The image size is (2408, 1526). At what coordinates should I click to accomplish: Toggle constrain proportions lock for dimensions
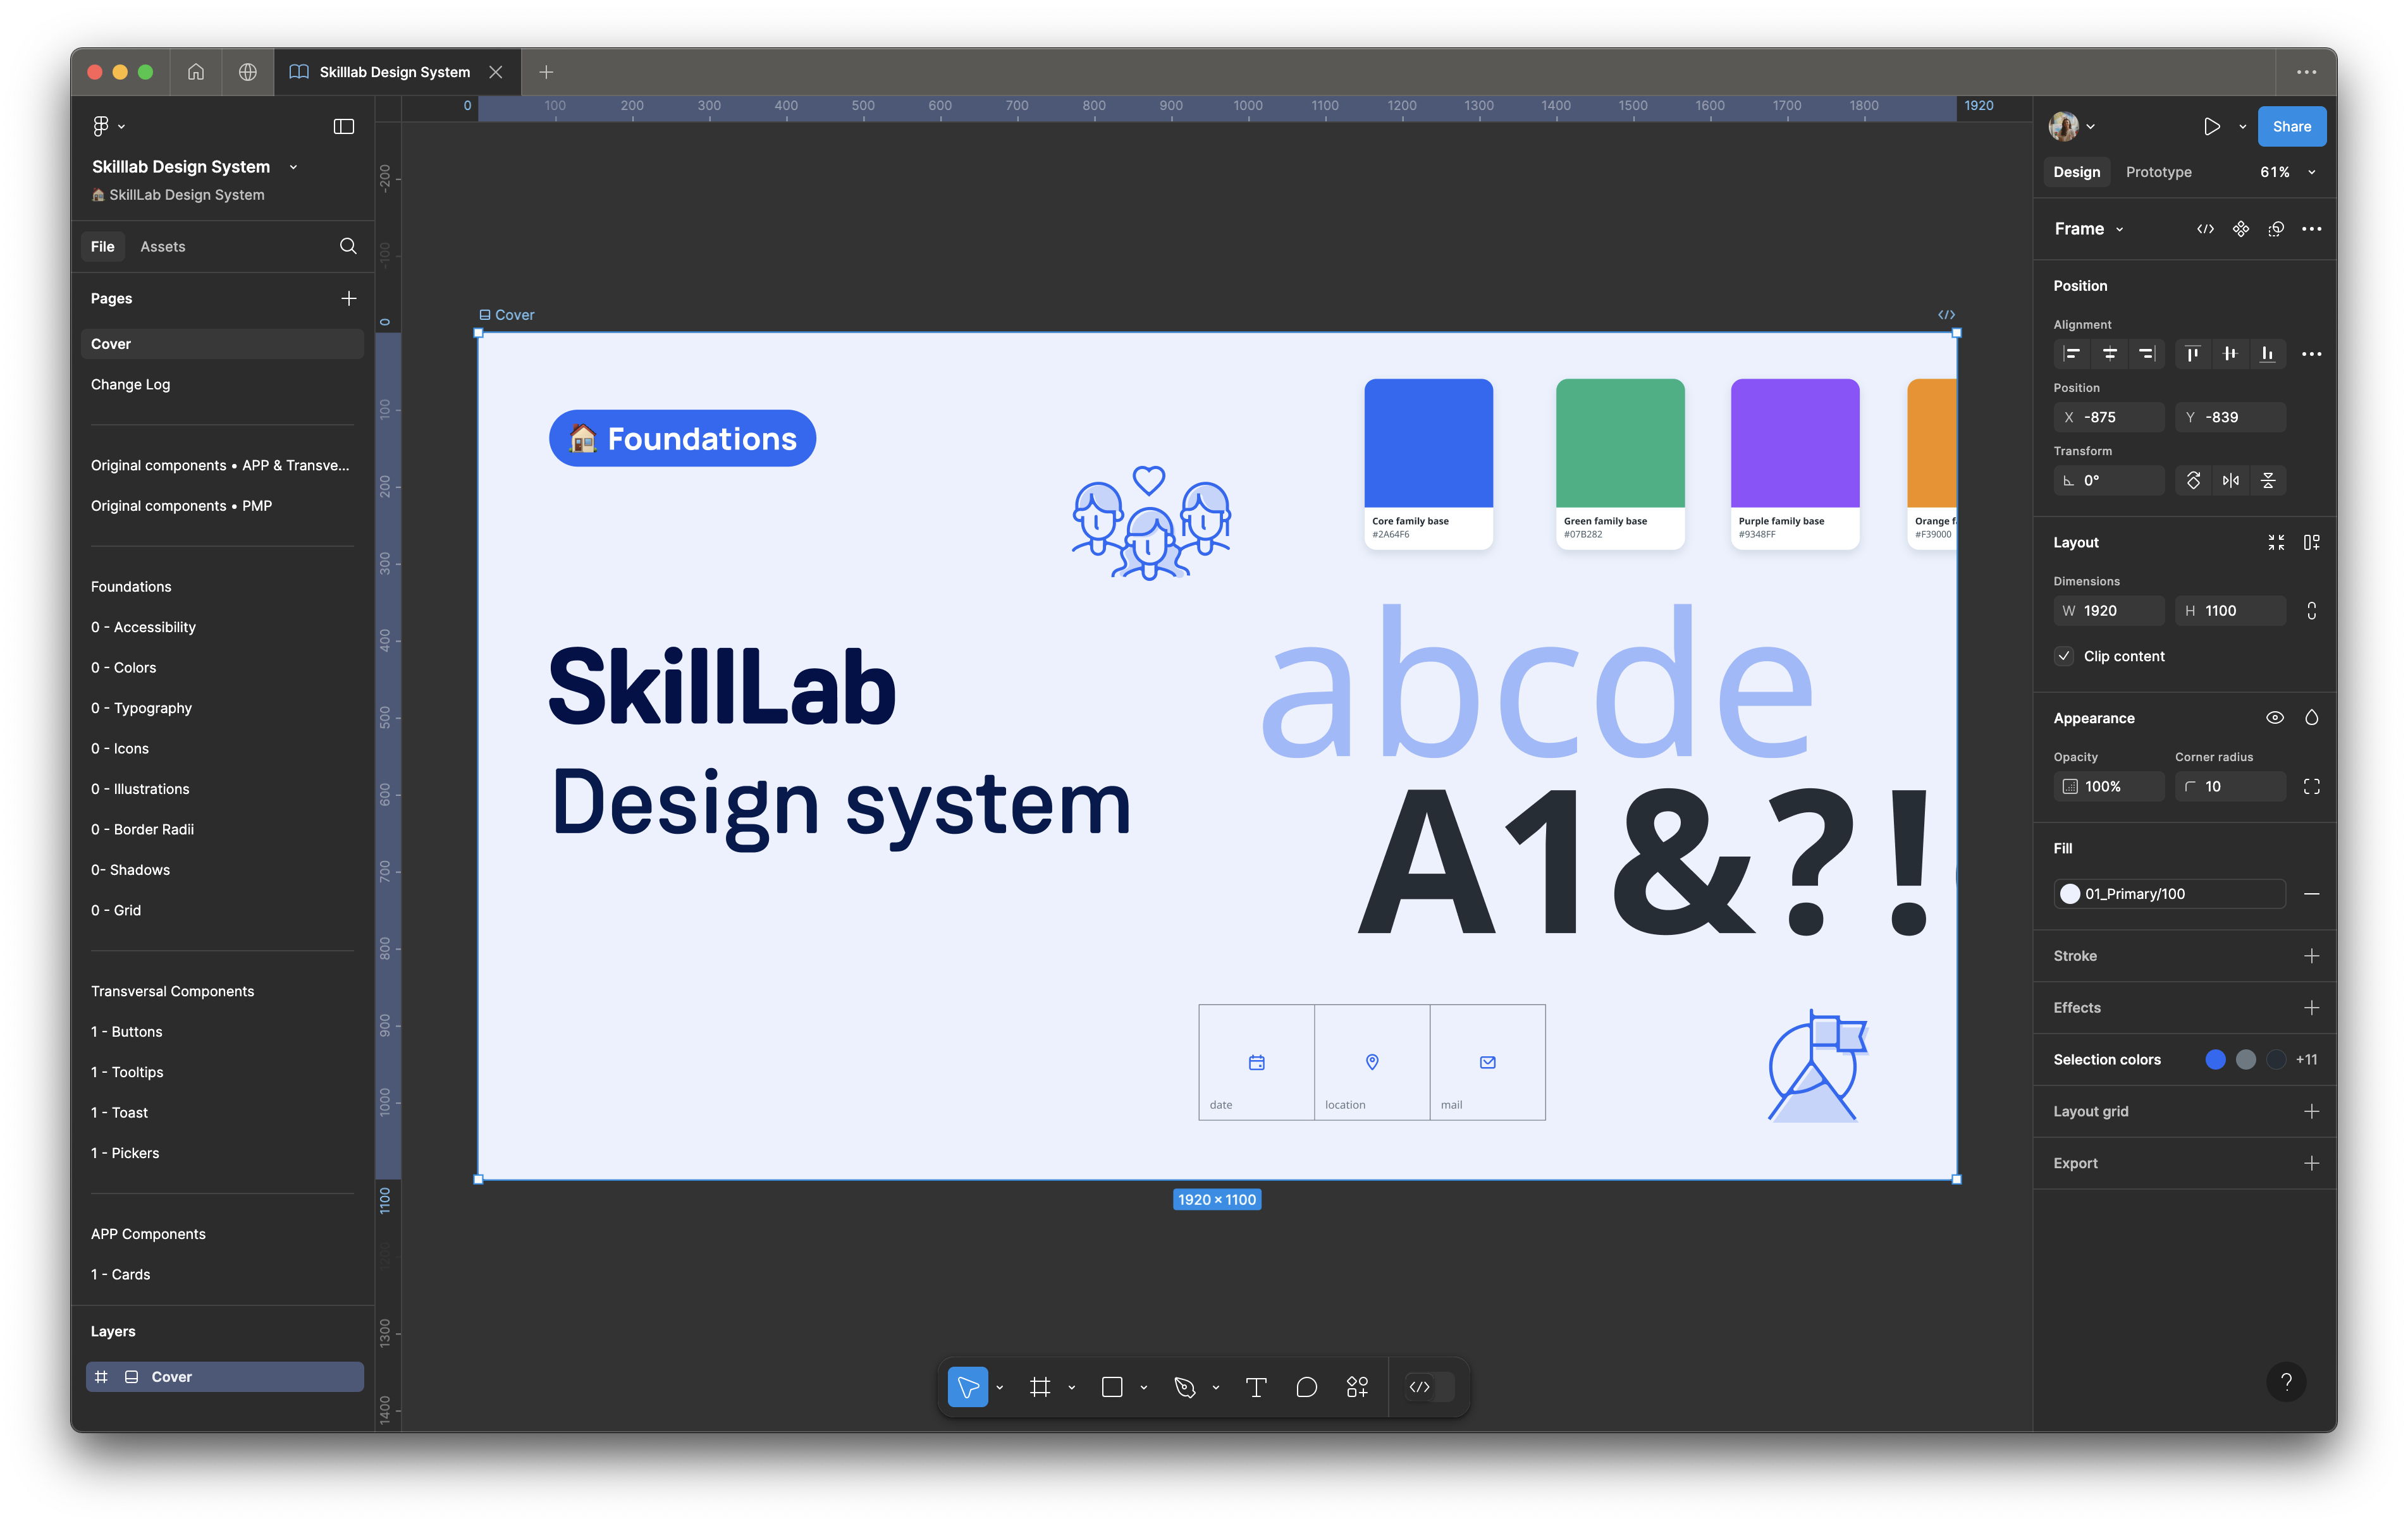coord(2311,610)
